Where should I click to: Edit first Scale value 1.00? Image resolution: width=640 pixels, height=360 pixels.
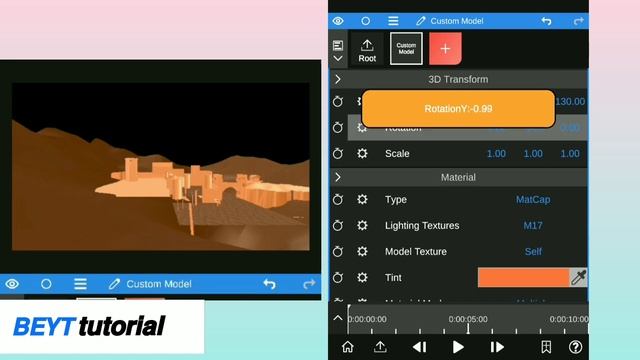[x=496, y=153]
